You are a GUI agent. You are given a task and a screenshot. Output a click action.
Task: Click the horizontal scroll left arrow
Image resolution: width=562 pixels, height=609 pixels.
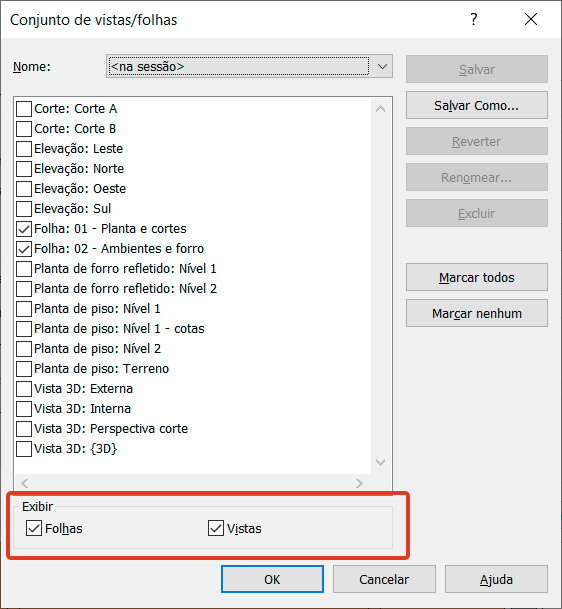25,483
